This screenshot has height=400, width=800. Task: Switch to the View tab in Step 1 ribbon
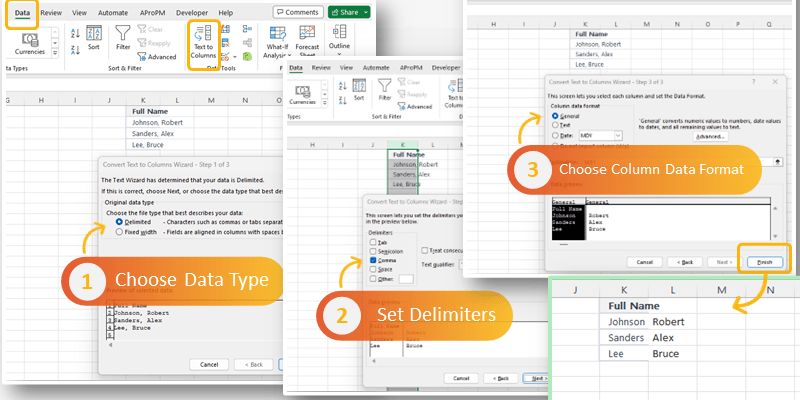pyautogui.click(x=79, y=13)
